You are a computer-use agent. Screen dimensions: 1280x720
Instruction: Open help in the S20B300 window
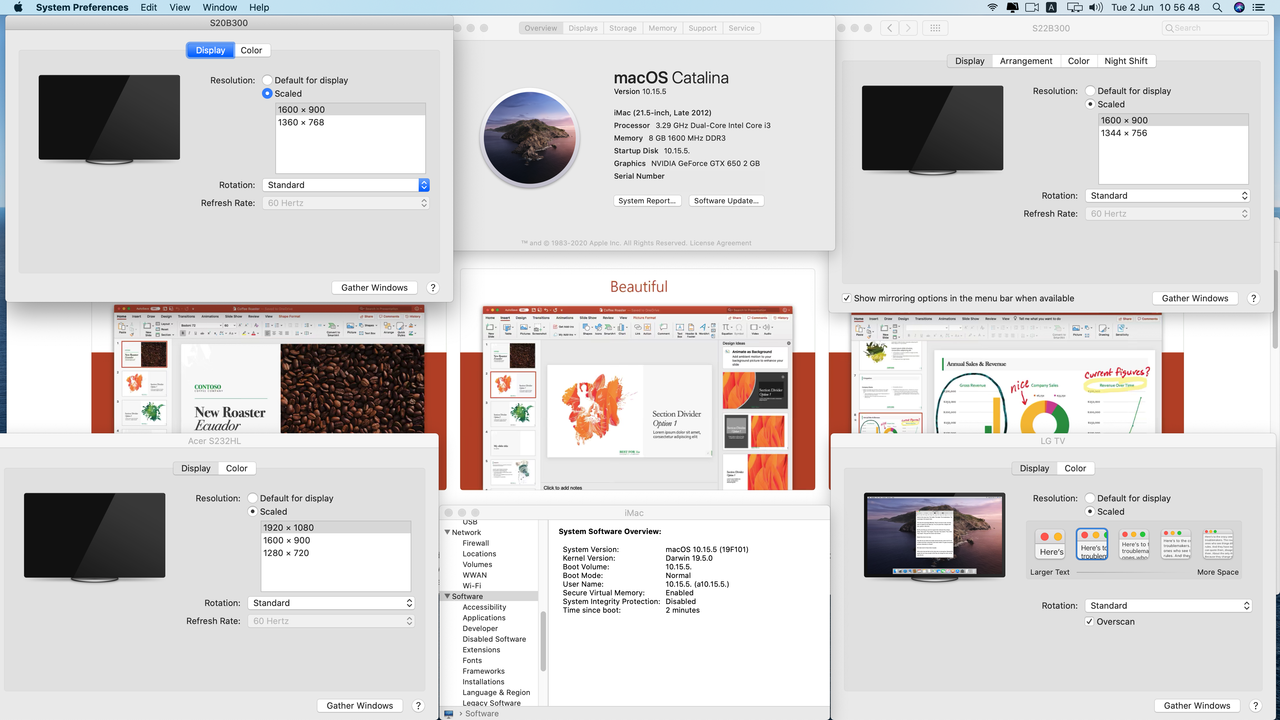433,288
